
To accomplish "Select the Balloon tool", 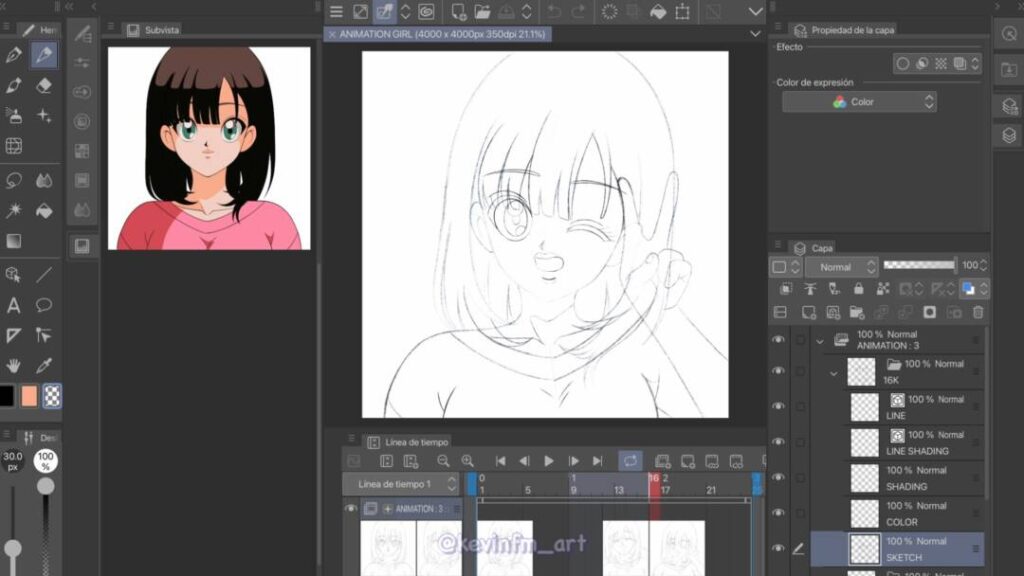I will coord(44,305).
